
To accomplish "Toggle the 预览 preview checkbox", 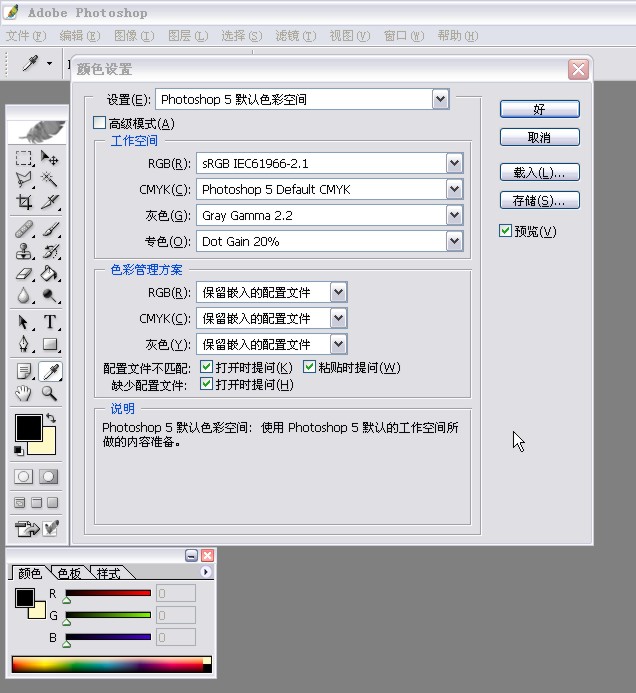I will [505, 231].
